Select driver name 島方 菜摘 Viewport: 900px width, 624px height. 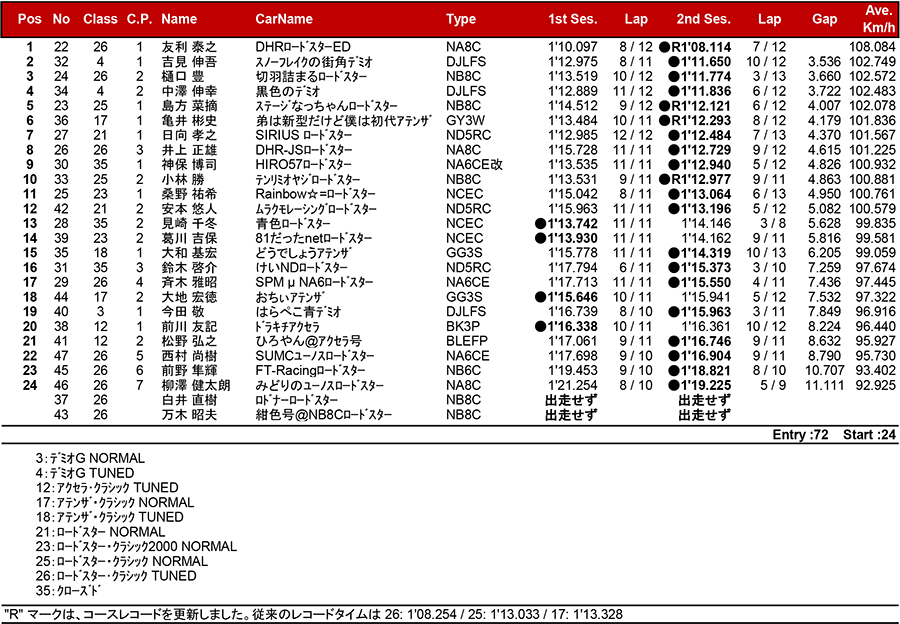(189, 106)
